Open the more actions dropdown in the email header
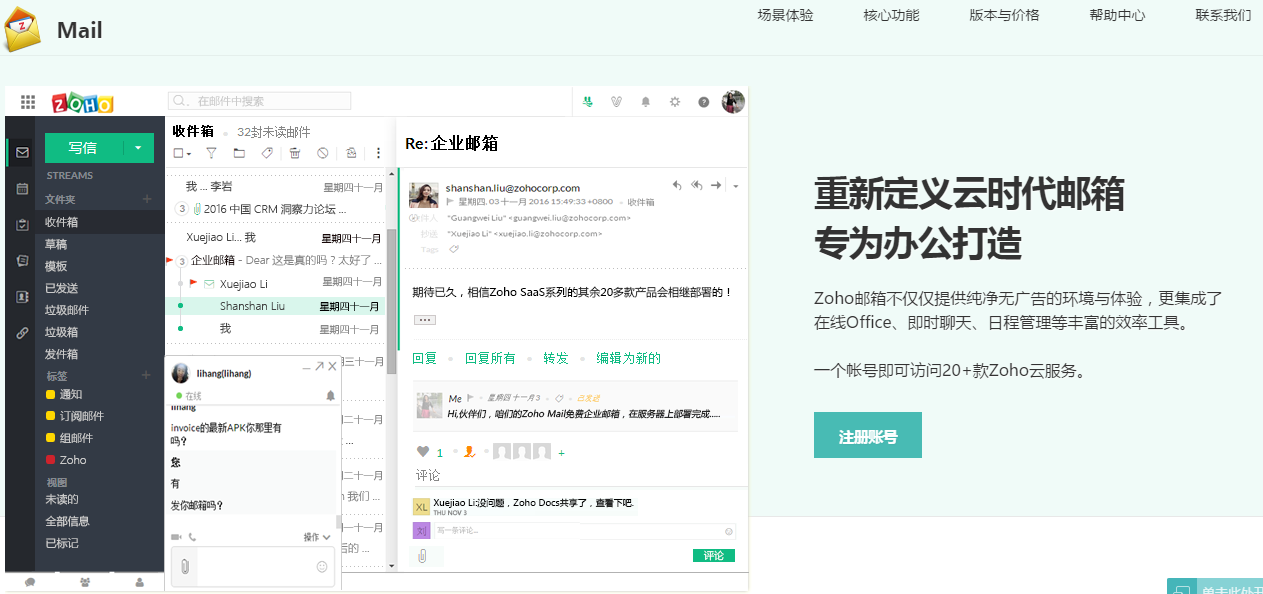Viewport: 1263px width, 594px height. [x=736, y=186]
